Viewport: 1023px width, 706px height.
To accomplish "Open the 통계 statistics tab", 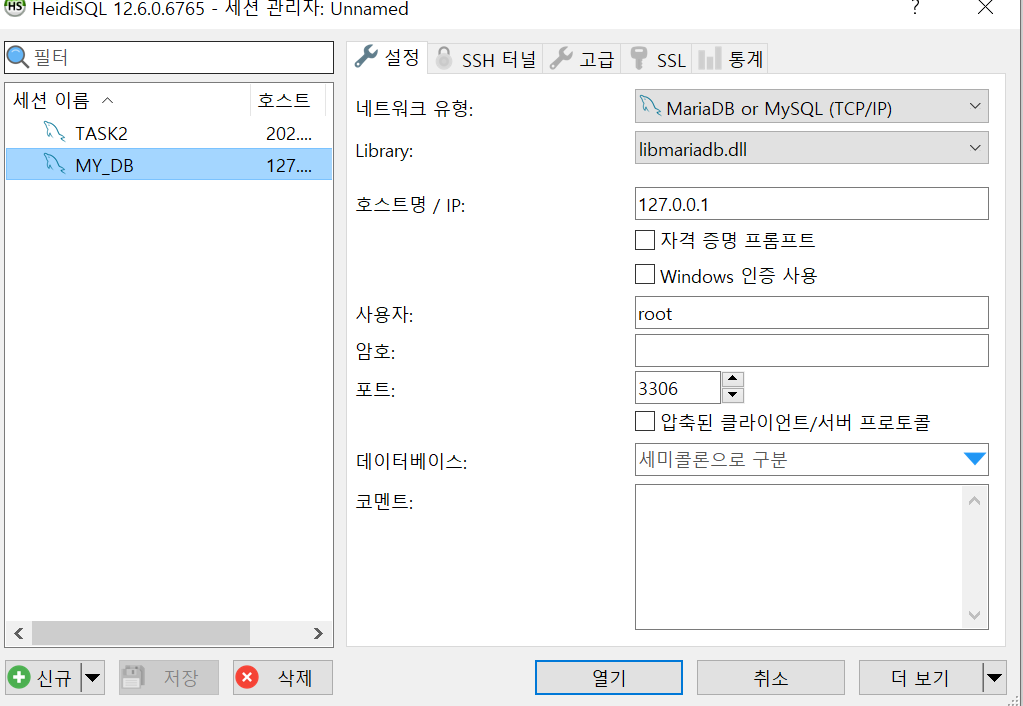I will (731, 59).
